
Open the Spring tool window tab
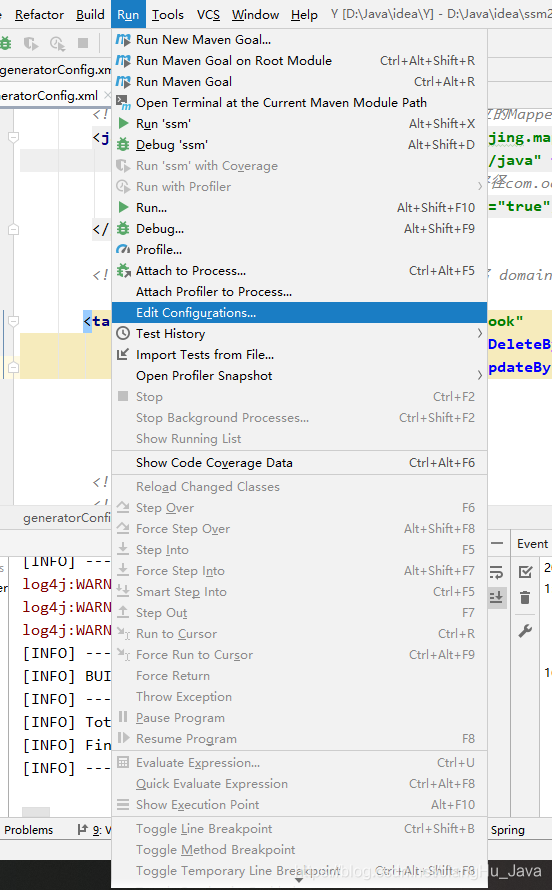point(508,830)
